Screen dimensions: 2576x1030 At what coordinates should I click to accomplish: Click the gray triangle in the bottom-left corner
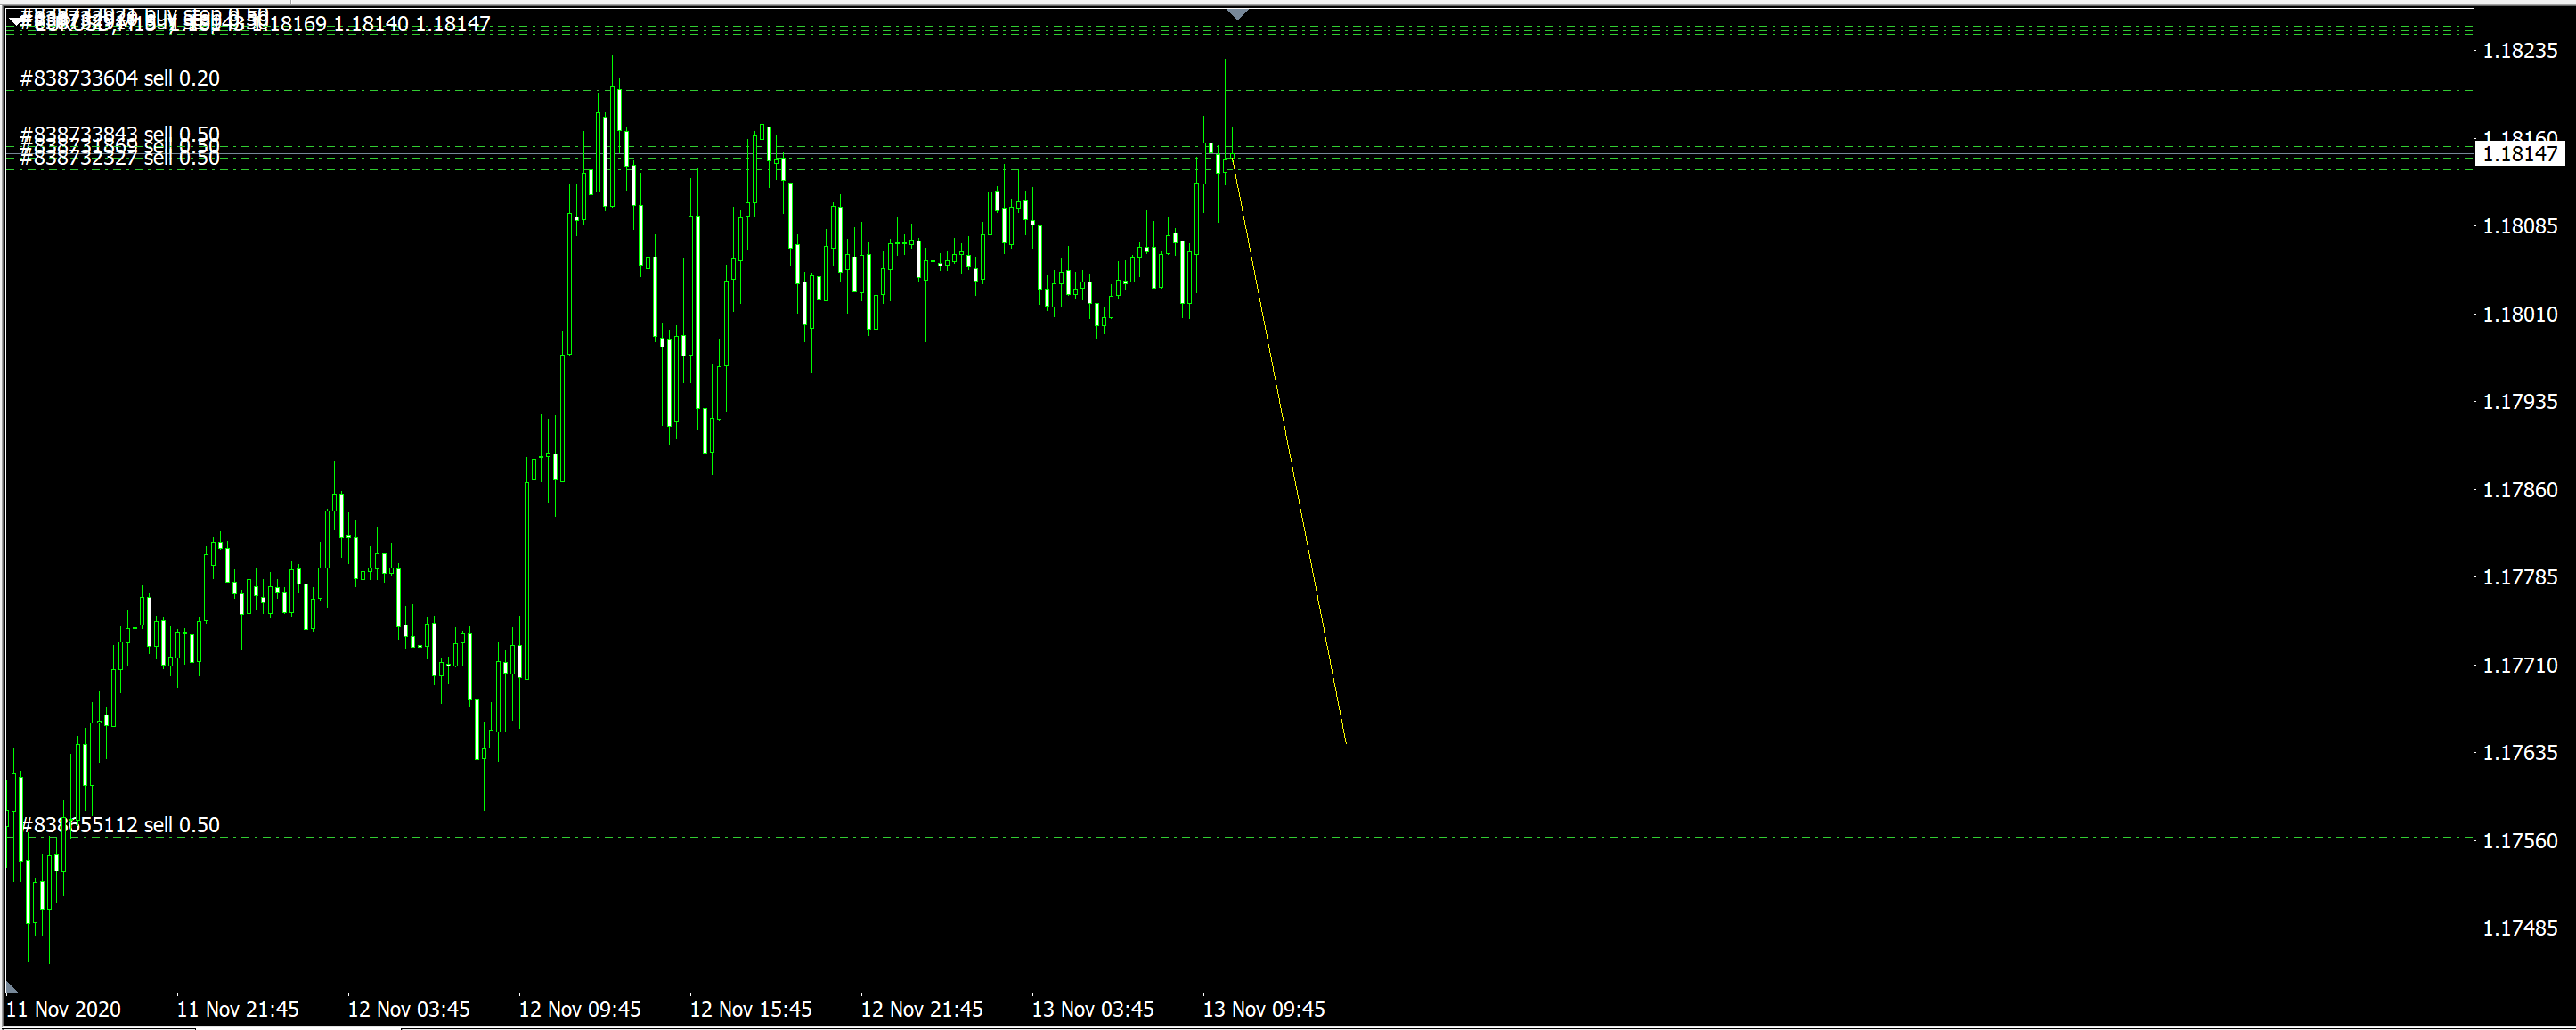(x=11, y=987)
